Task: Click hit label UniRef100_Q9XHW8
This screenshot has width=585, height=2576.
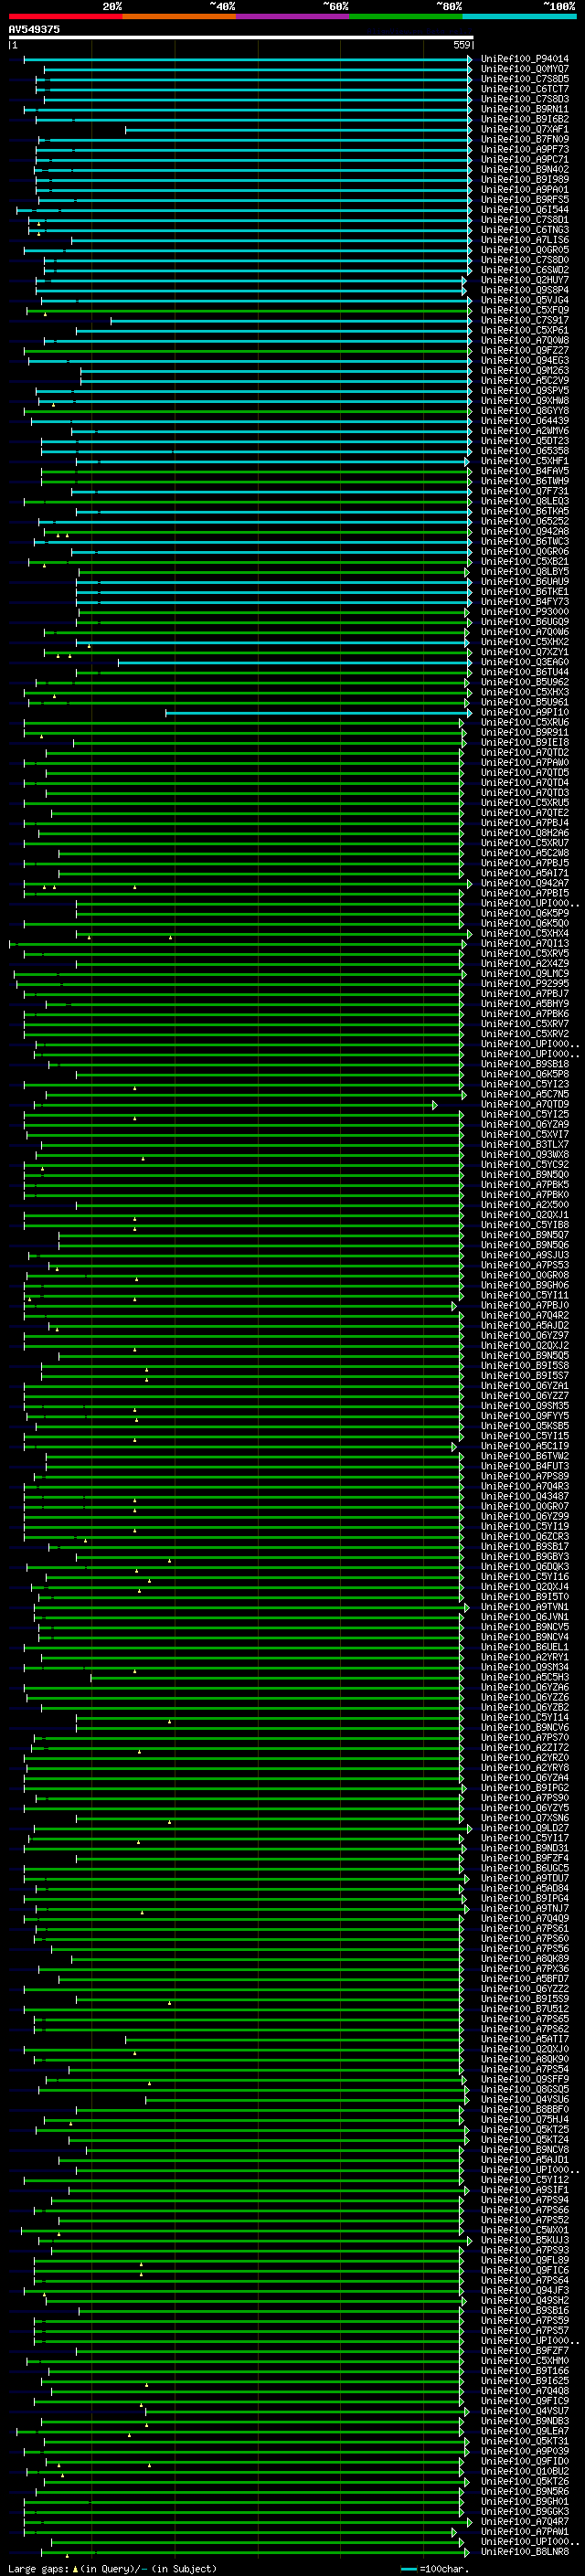Action: pos(525,401)
